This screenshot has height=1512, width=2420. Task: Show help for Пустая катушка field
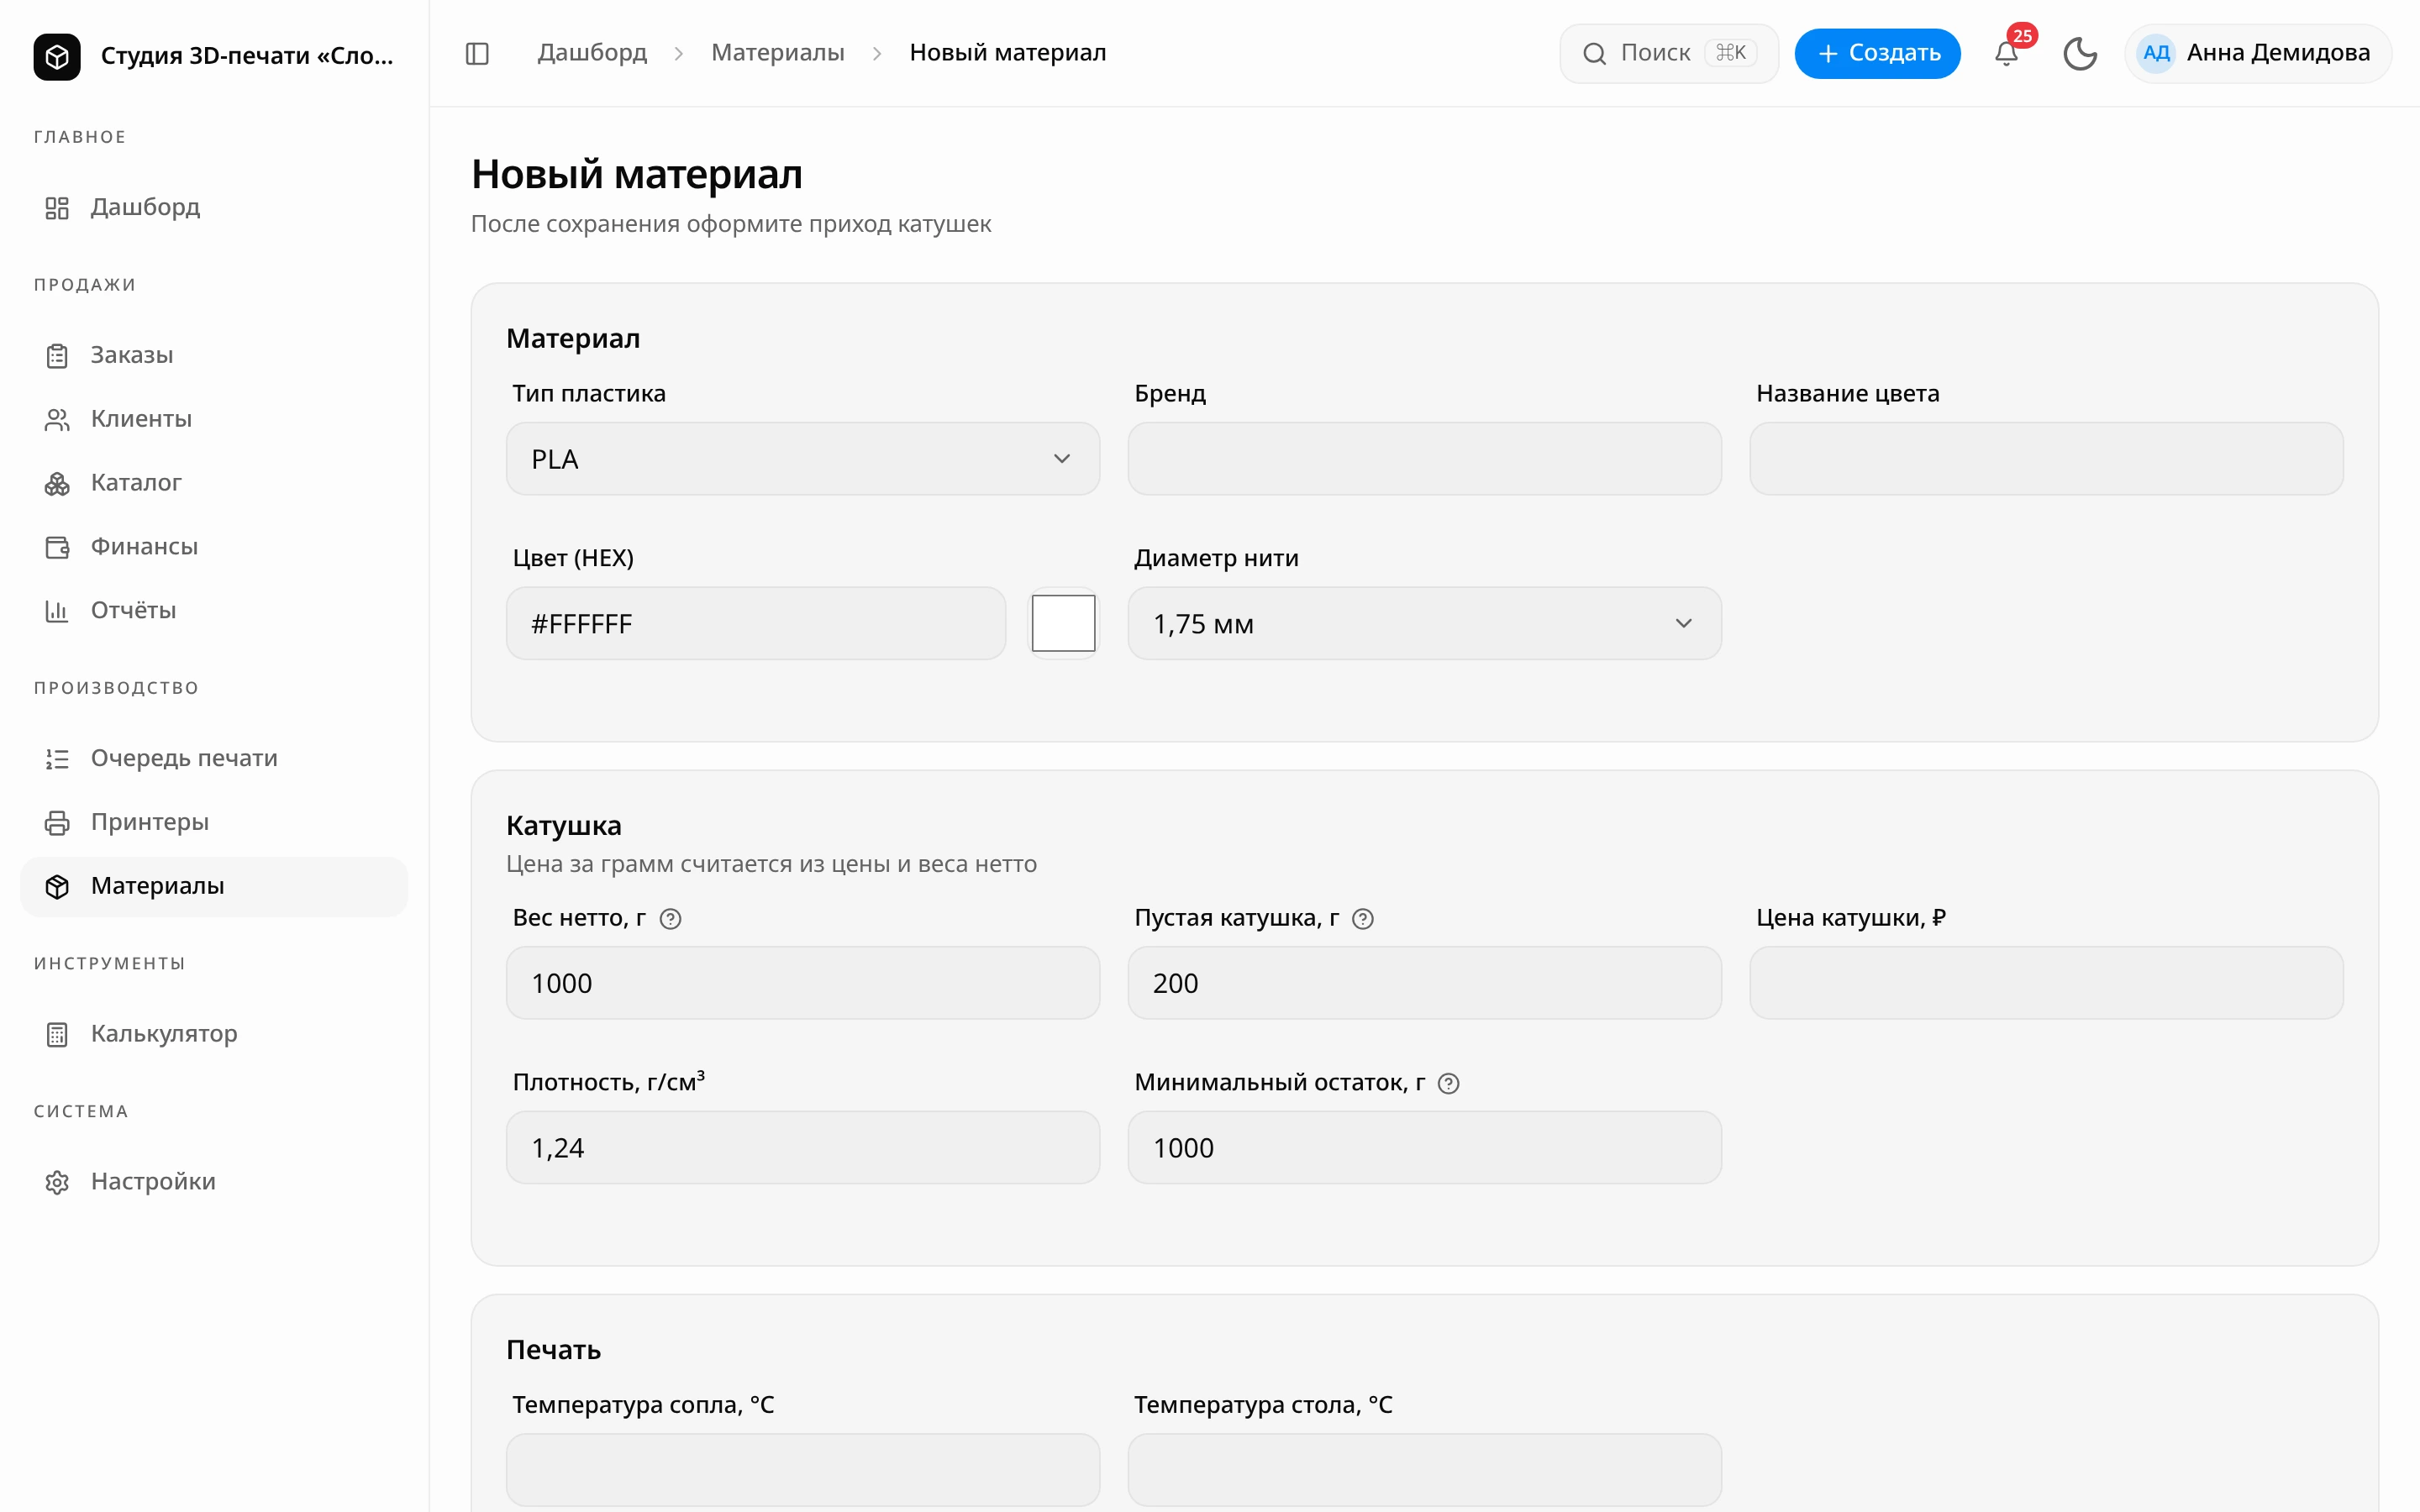pyautogui.click(x=1363, y=919)
